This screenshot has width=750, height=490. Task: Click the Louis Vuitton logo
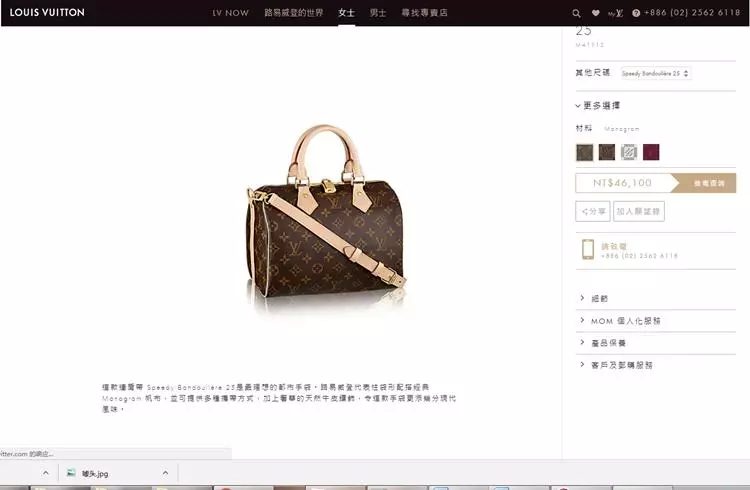point(47,12)
